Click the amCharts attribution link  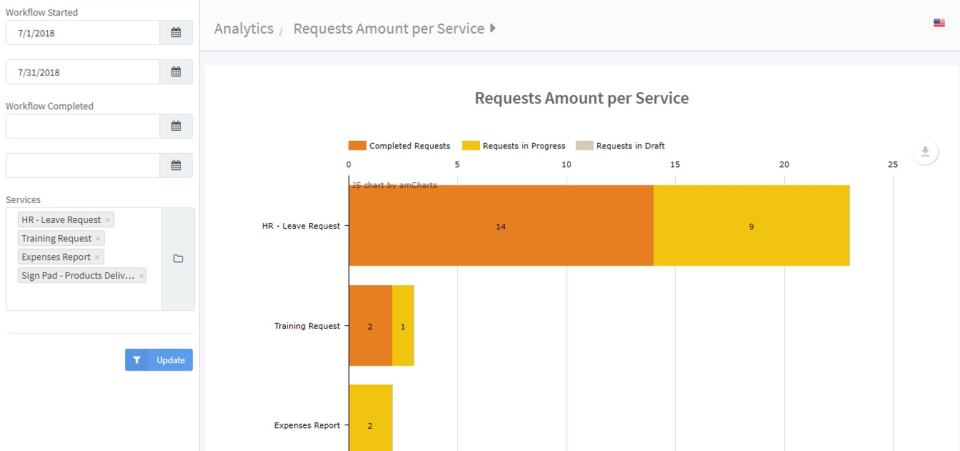[394, 185]
